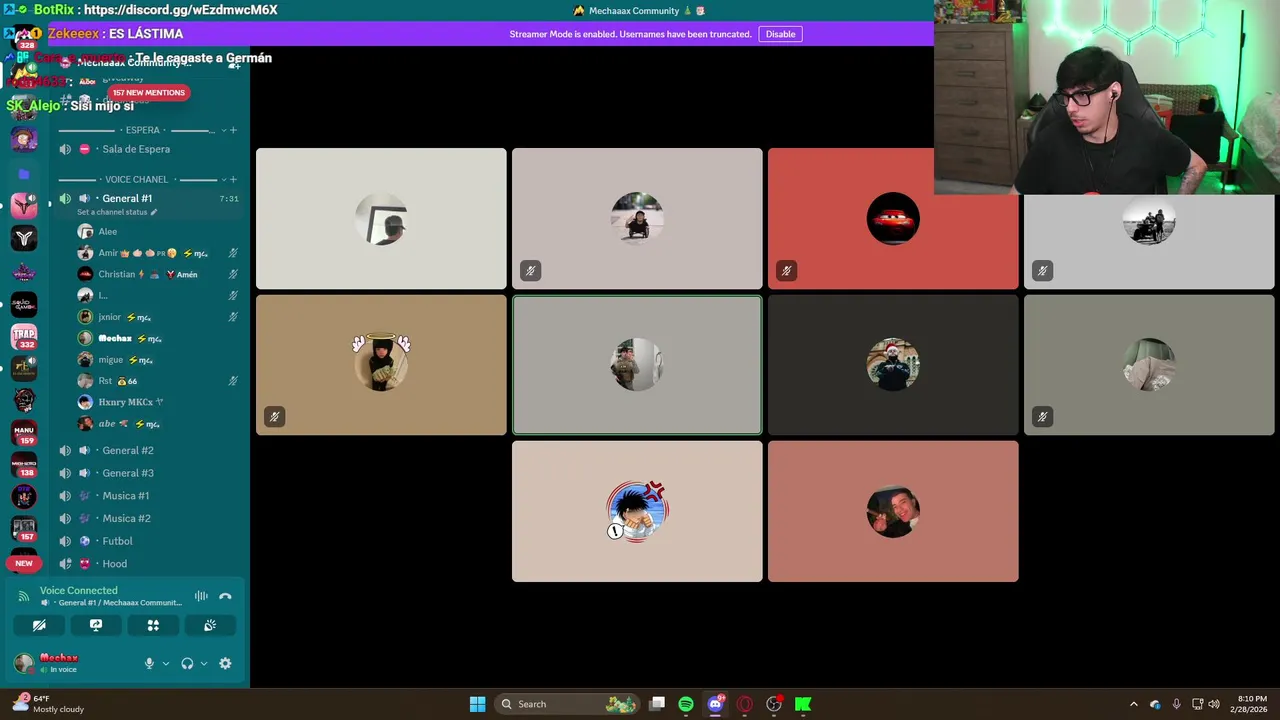Disconnect from voice with hang-up icon

pos(225,596)
